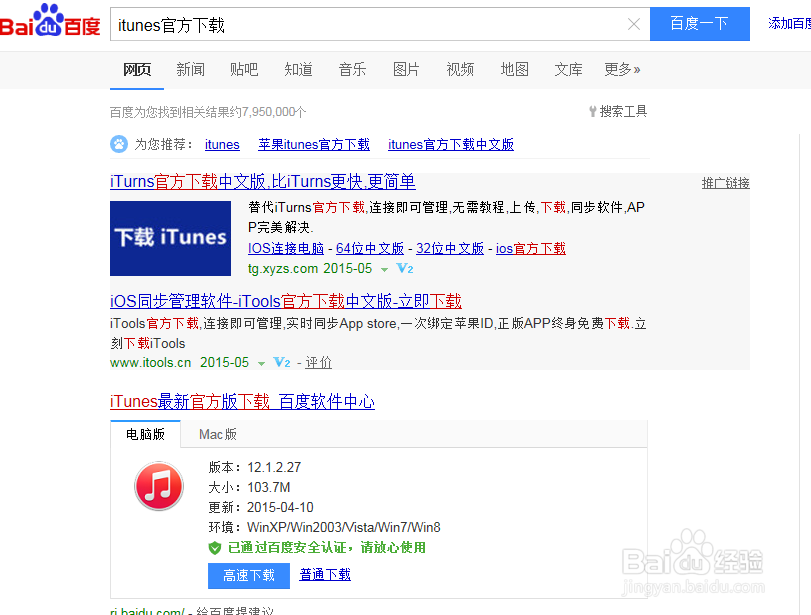Switch to the Mac版 tab
The height and width of the screenshot is (615, 811).
tap(218, 434)
